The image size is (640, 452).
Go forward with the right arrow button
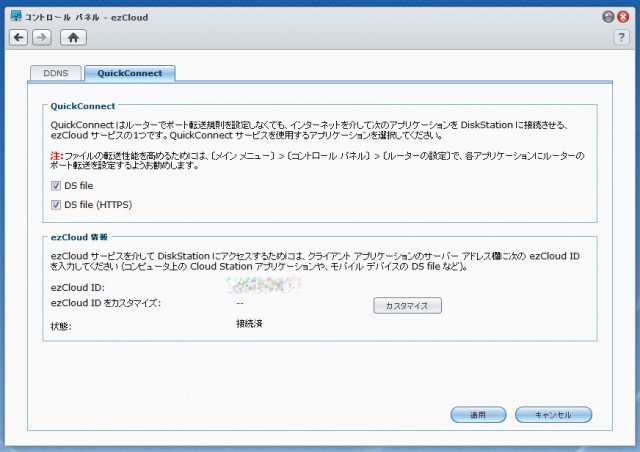pyautogui.click(x=42, y=38)
